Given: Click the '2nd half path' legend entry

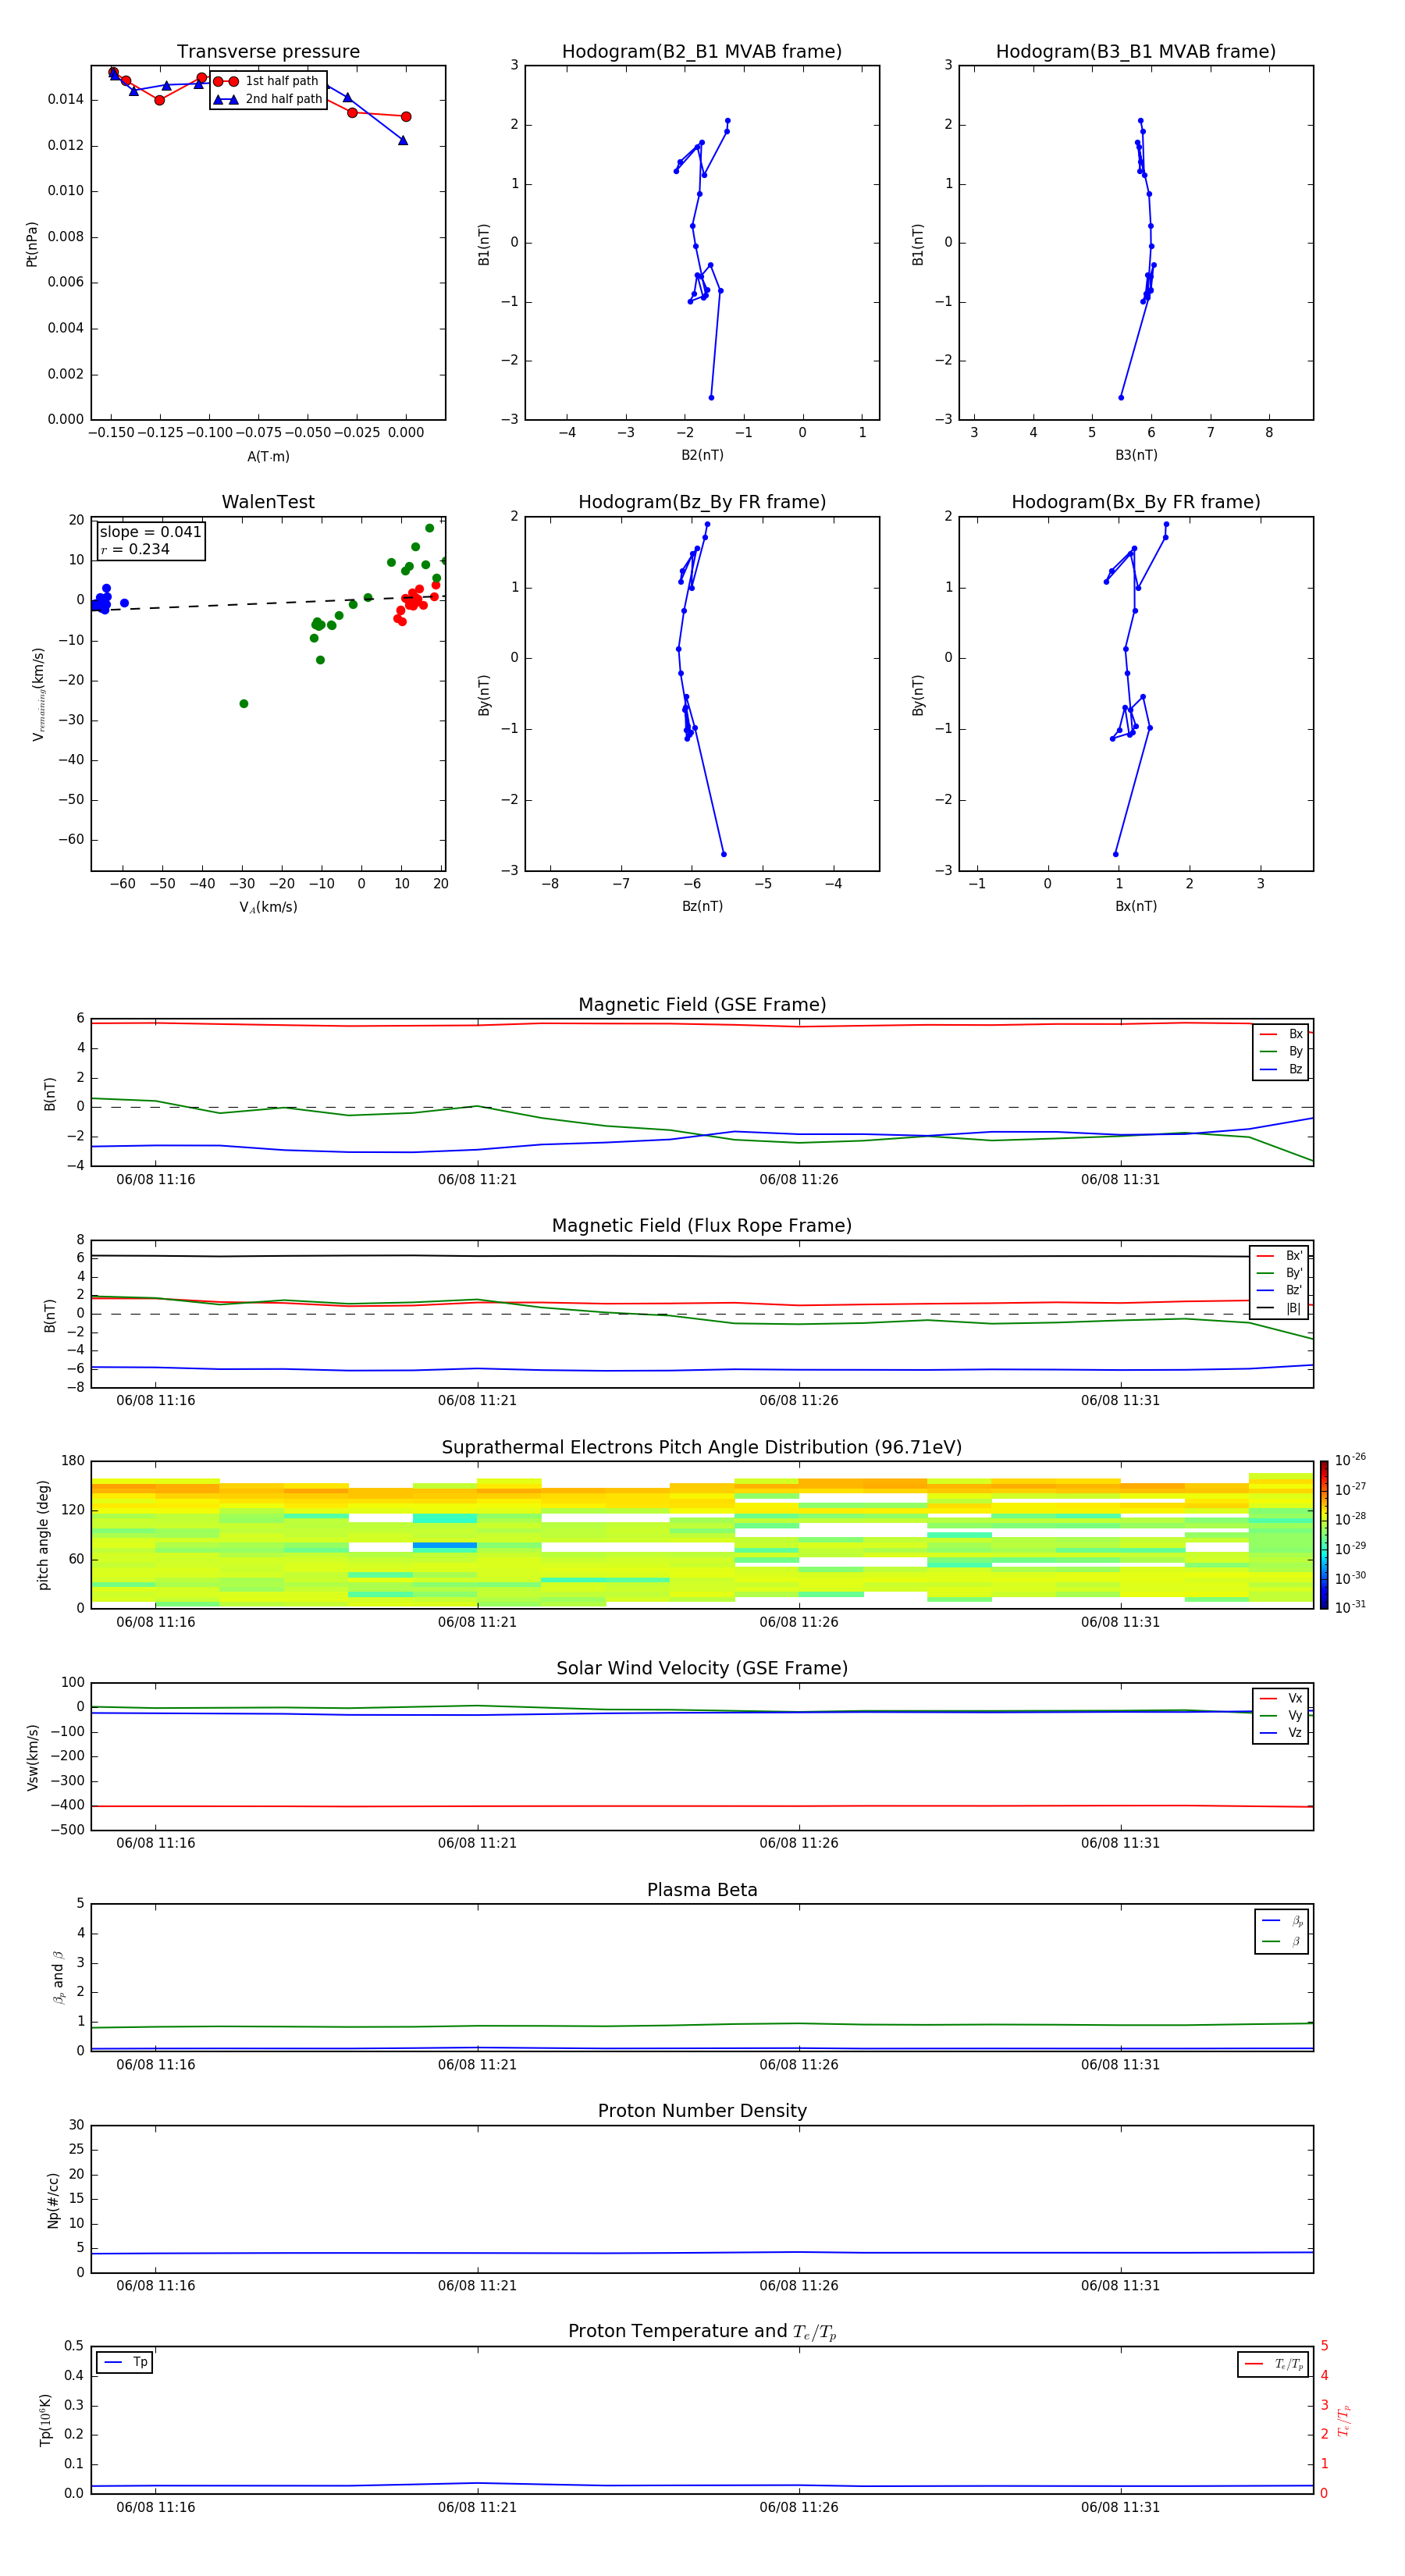Looking at the screenshot, I should coord(267,99).
